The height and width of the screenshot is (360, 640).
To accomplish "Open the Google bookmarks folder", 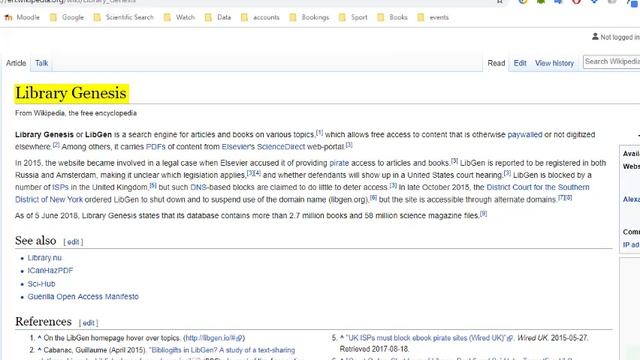I will [67, 18].
